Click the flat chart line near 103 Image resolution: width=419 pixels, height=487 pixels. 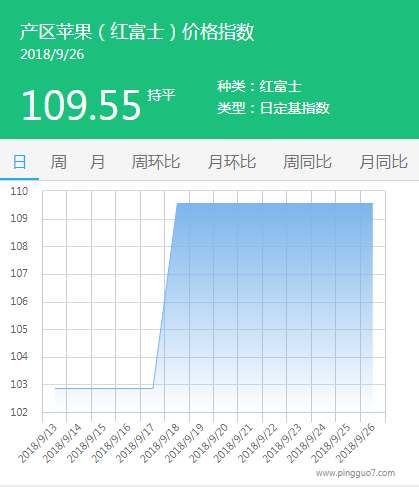click(103, 388)
